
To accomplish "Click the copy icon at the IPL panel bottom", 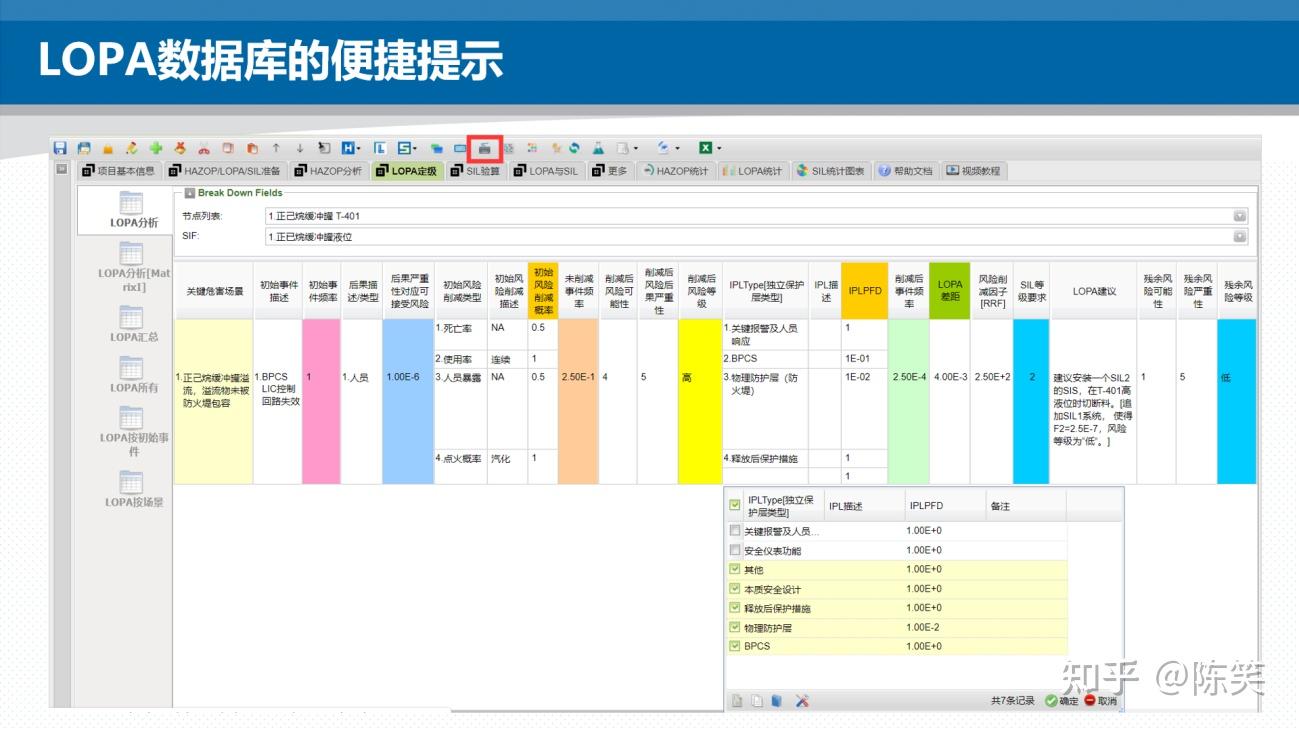I will click(755, 701).
